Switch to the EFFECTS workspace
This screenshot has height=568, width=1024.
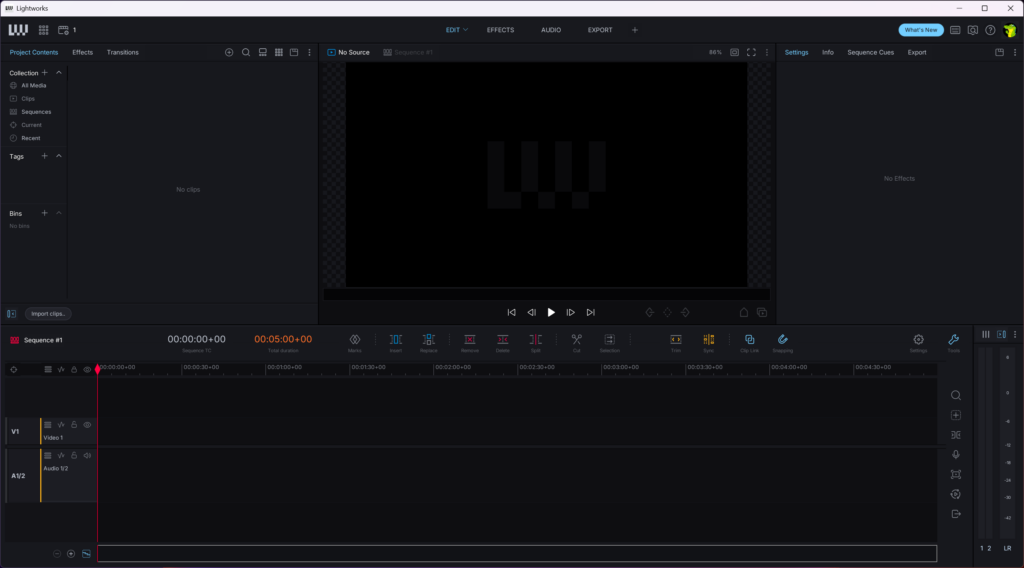500,30
